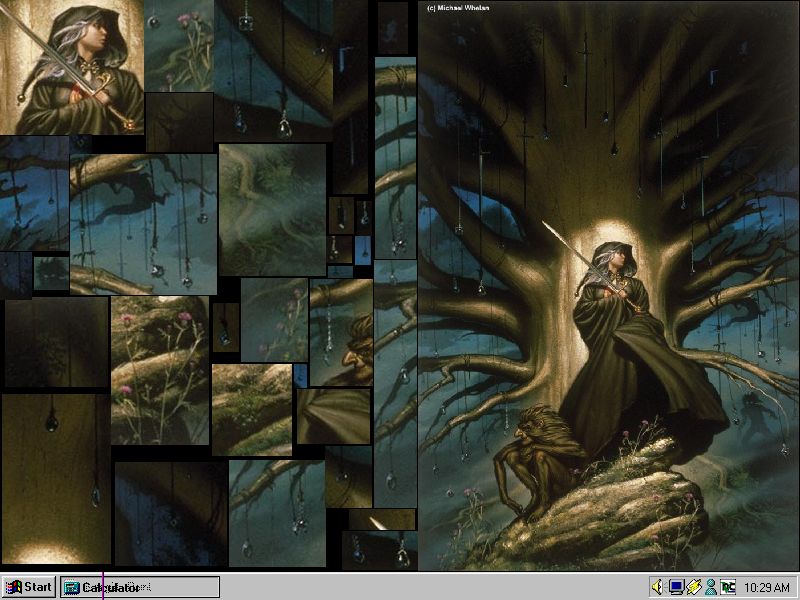Open the Start menu
The height and width of the screenshot is (600, 800).
coord(29,587)
